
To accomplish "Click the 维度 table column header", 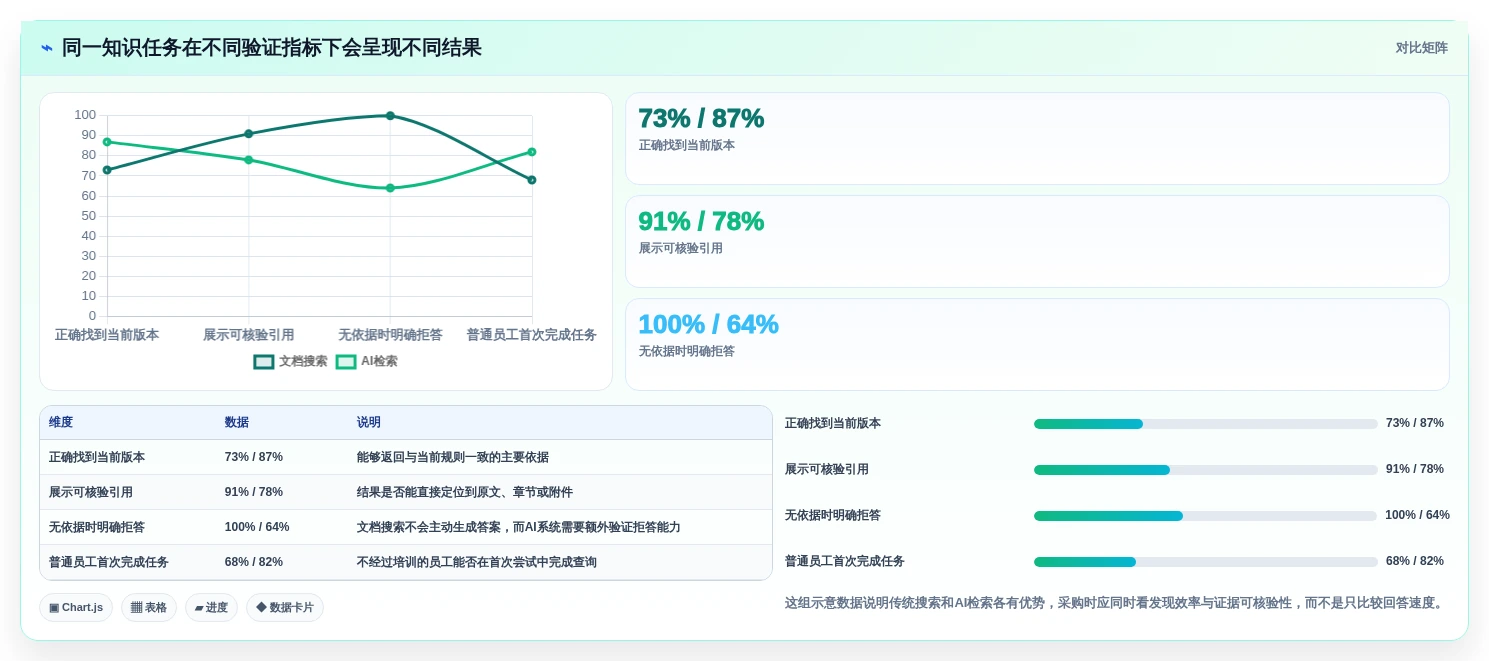I will coord(61,423).
